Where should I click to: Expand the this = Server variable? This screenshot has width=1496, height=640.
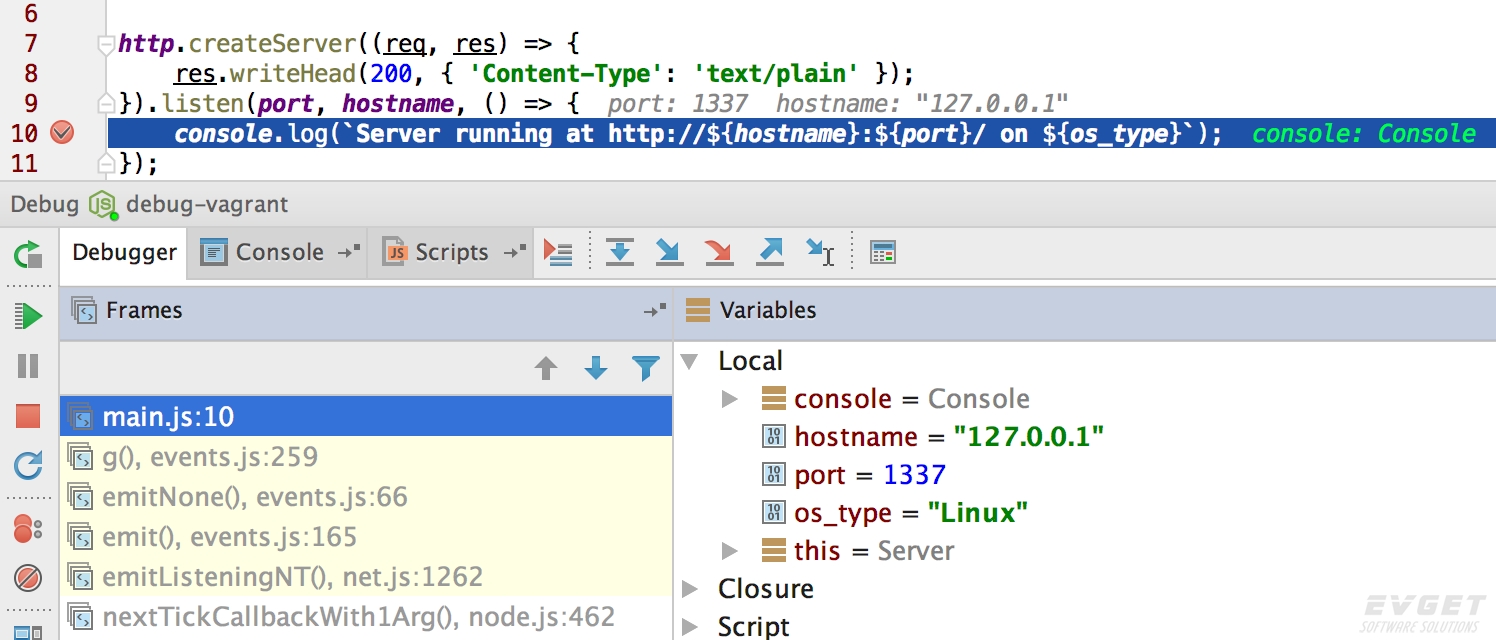[730, 551]
